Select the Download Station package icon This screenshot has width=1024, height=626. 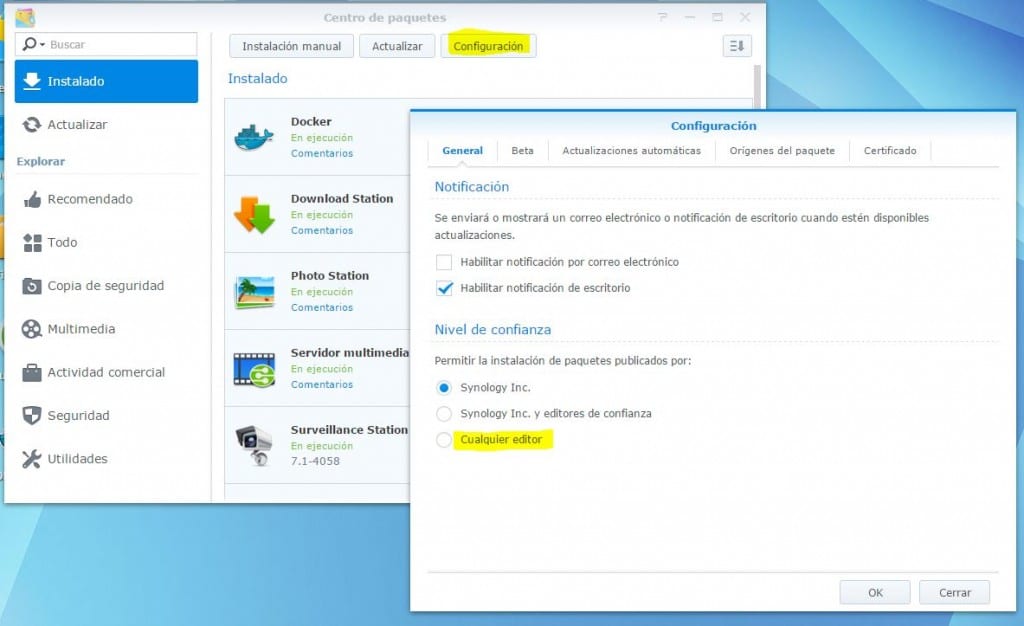pos(253,212)
